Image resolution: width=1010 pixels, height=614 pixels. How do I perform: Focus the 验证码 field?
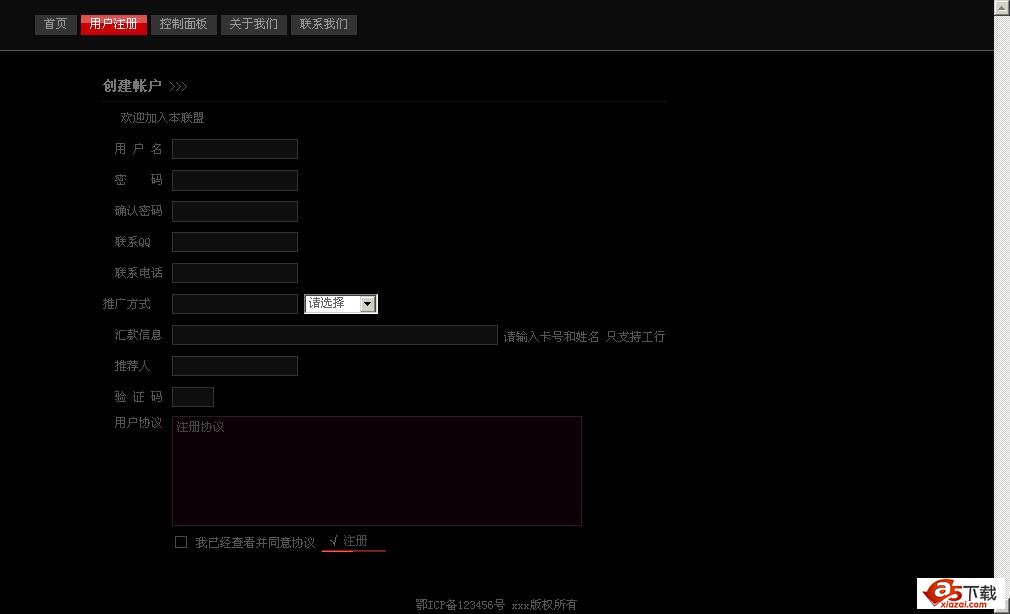pyautogui.click(x=193, y=397)
